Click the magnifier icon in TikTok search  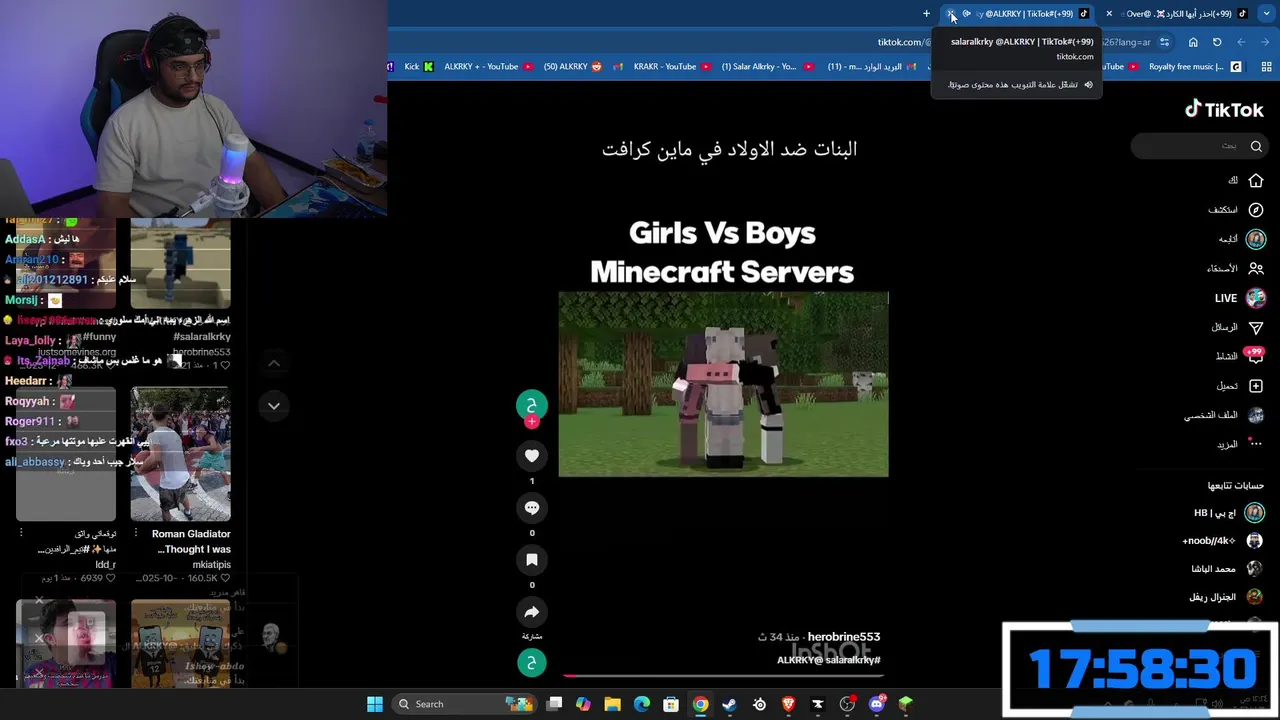(x=1256, y=146)
